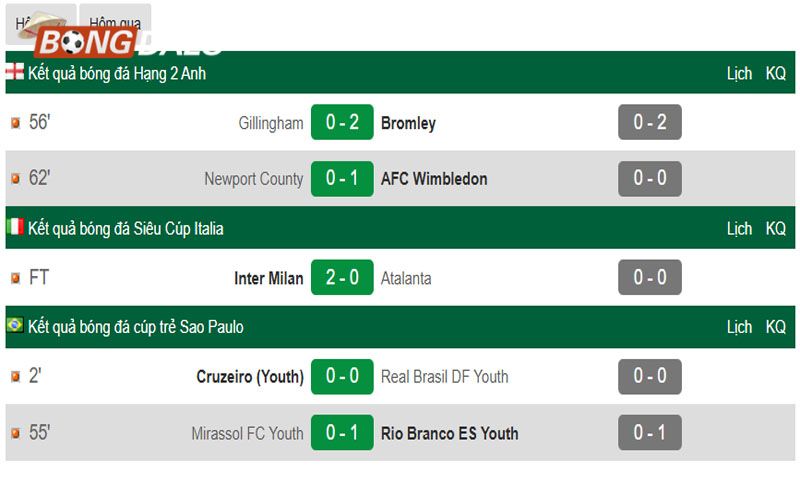The height and width of the screenshot is (500, 800).
Task: Switch to the Hôm qua tab
Action: point(115,23)
